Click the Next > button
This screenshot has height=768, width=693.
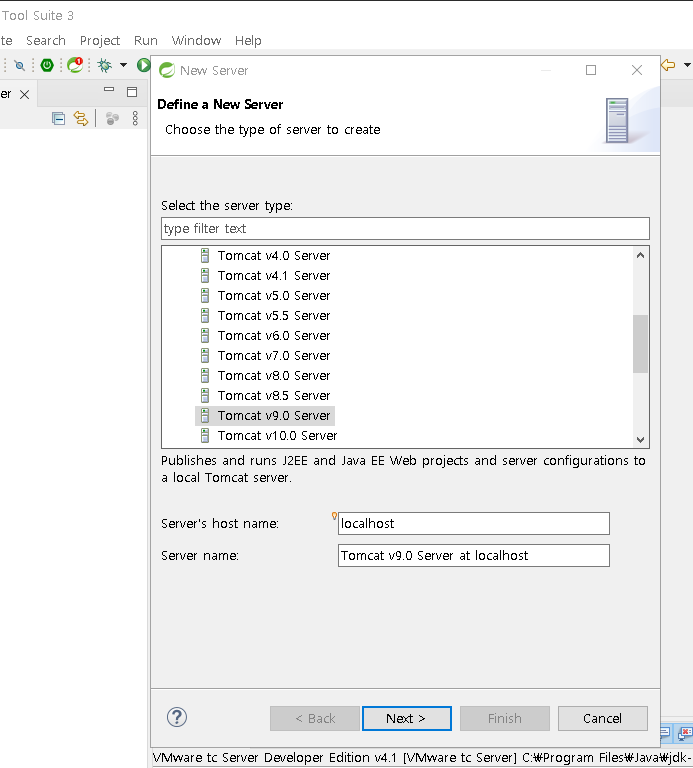(407, 719)
